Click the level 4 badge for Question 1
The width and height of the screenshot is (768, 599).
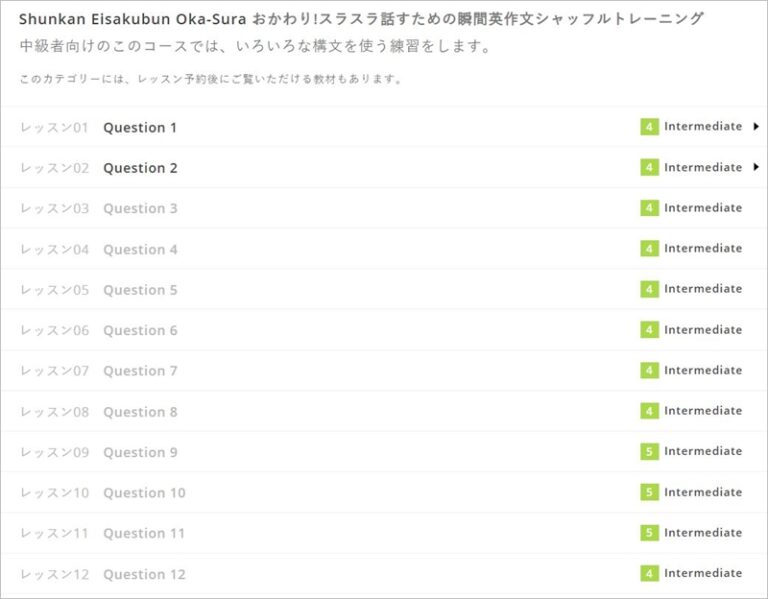[x=649, y=127]
